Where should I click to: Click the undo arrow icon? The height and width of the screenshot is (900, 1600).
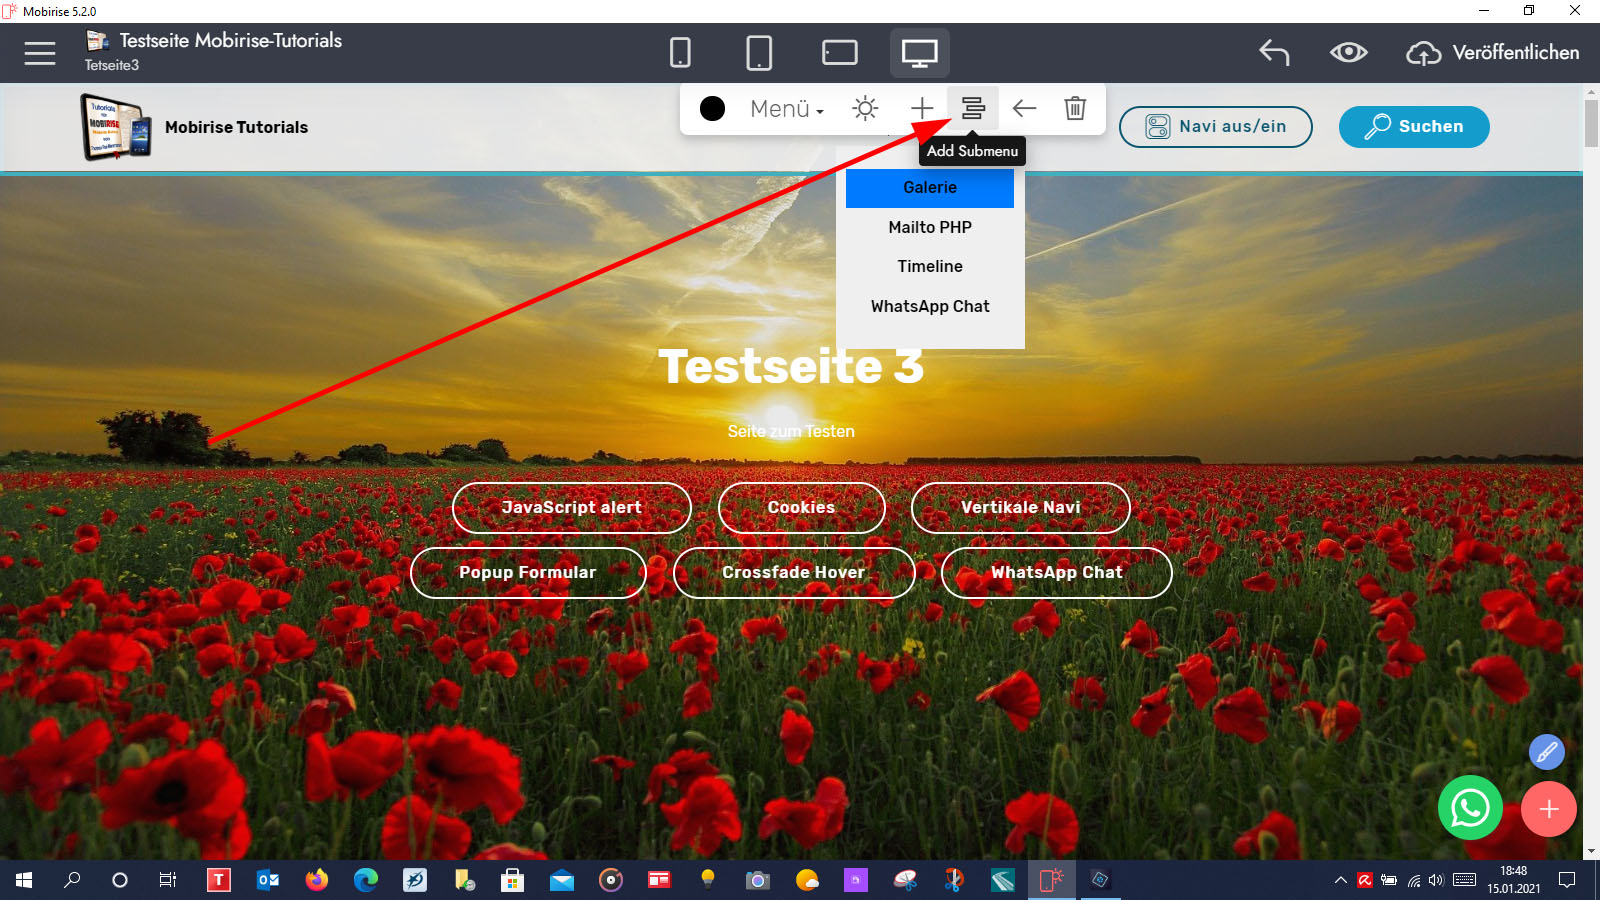(x=1274, y=52)
